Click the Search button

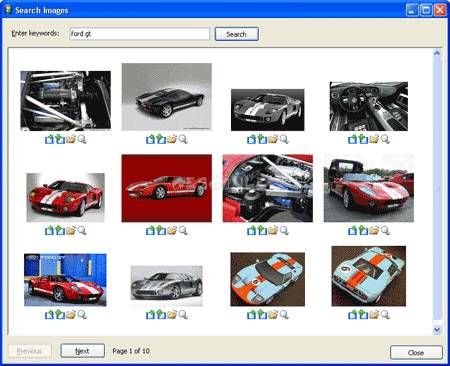[237, 34]
